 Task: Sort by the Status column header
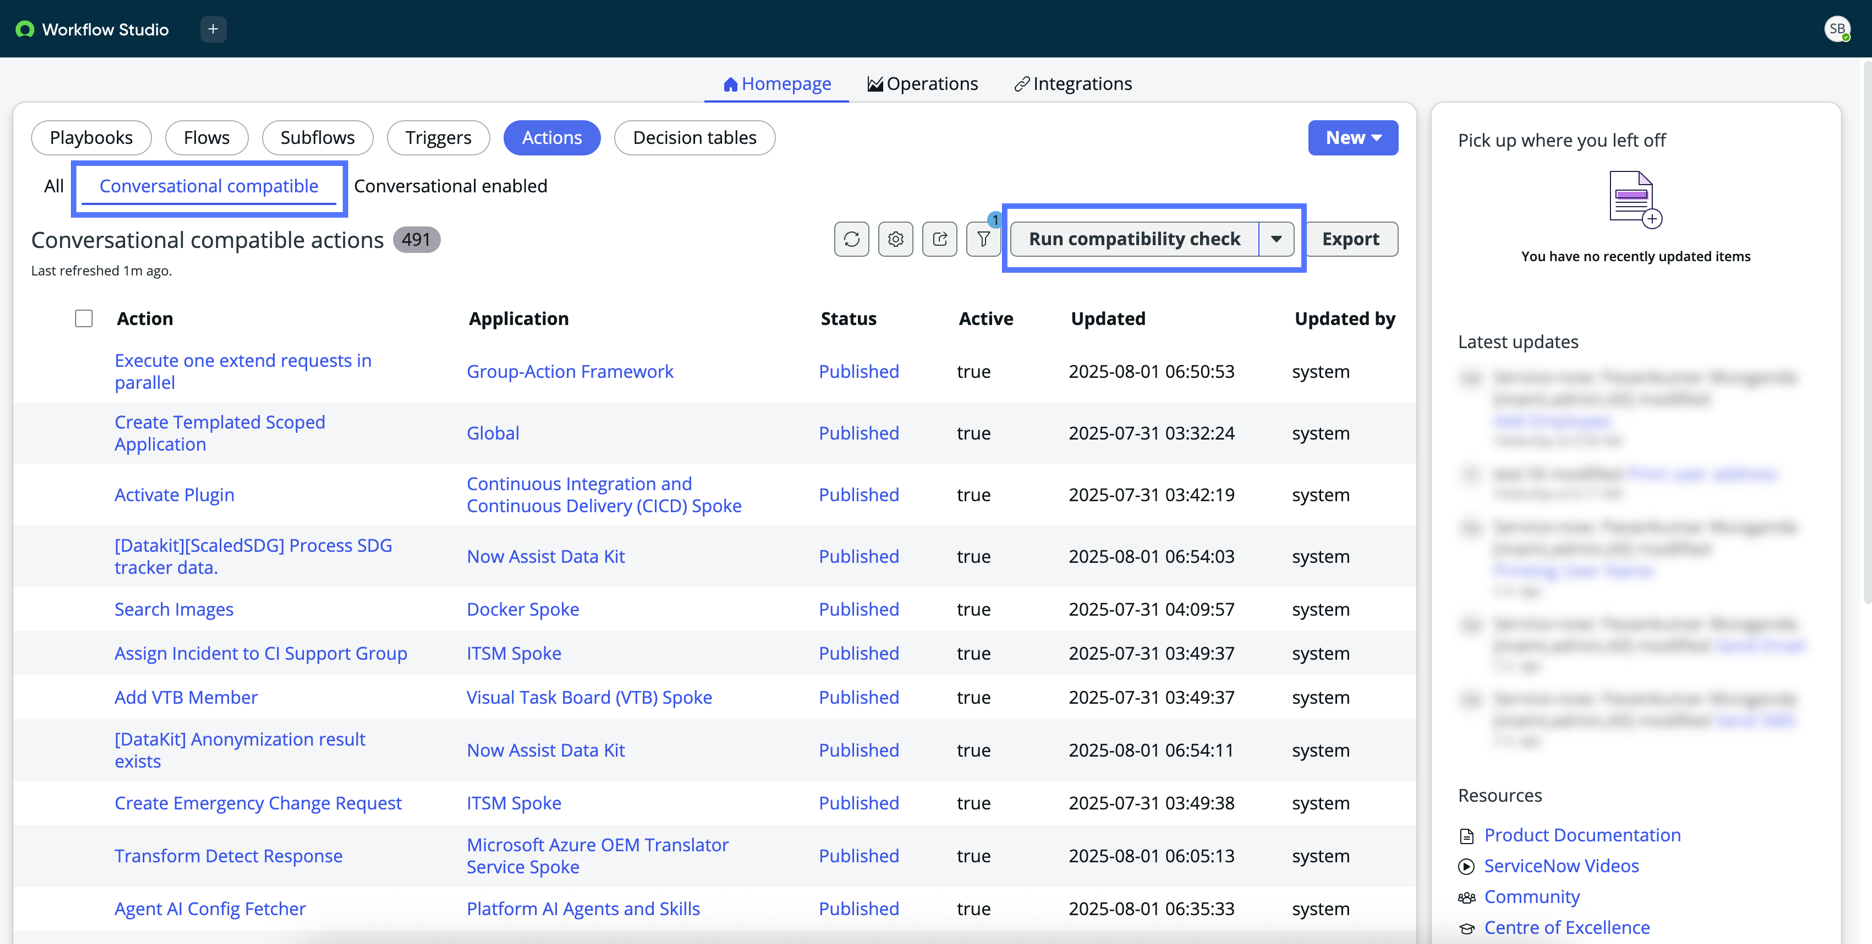tap(849, 318)
